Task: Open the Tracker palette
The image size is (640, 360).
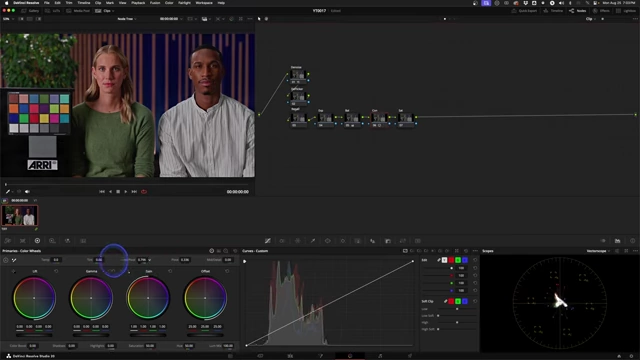Action: 343,241
